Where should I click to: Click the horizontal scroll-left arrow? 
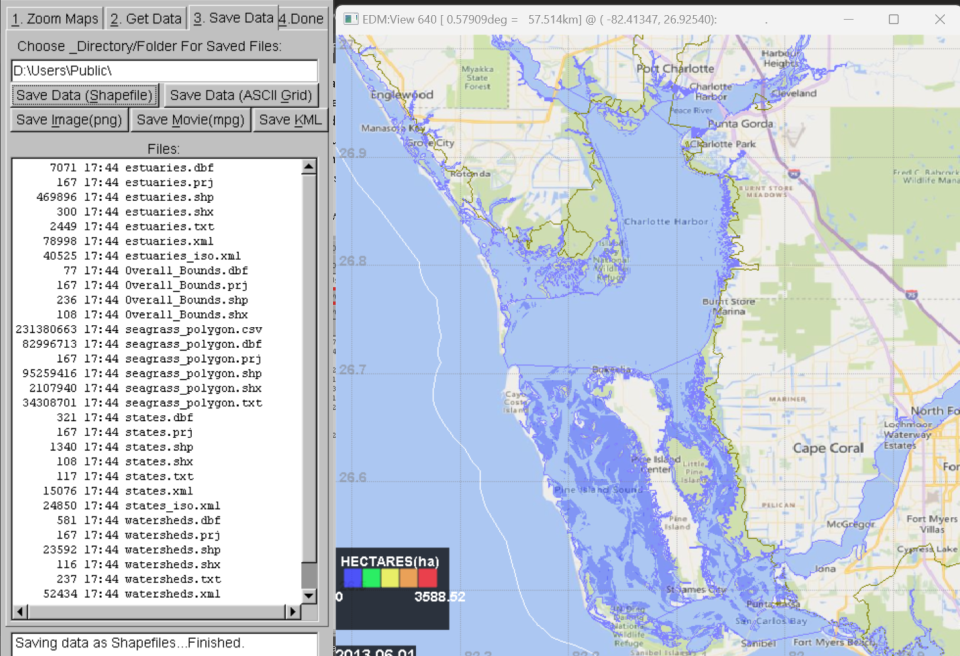[20, 612]
